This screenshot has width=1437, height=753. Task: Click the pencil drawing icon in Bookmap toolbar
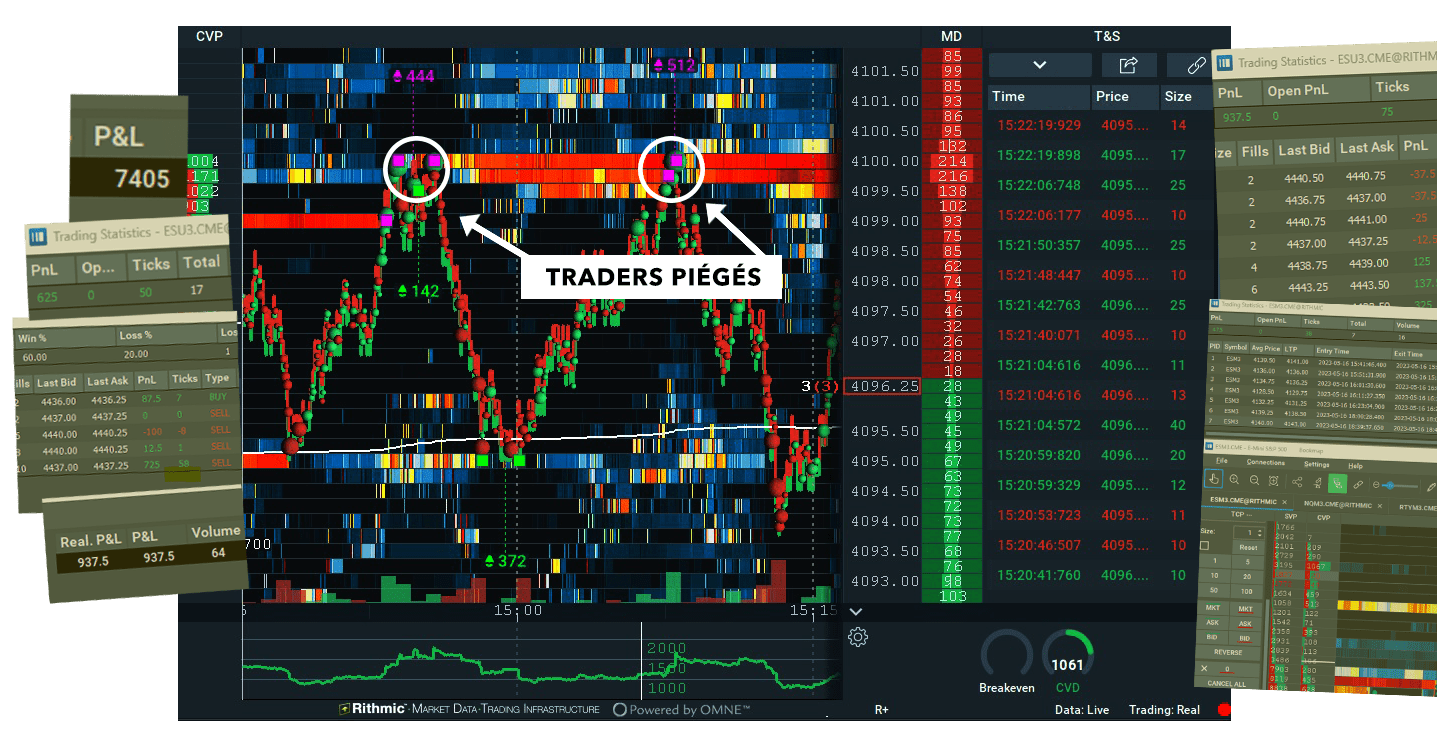1431,487
